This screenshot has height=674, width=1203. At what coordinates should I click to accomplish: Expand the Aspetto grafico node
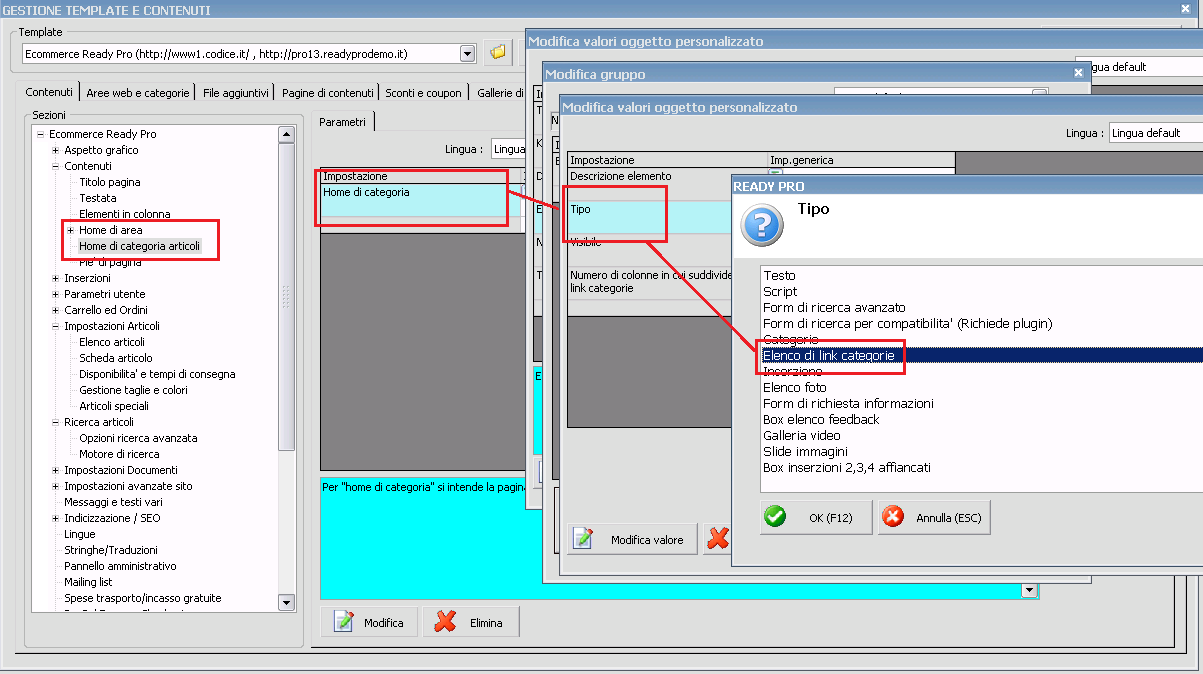coord(55,150)
